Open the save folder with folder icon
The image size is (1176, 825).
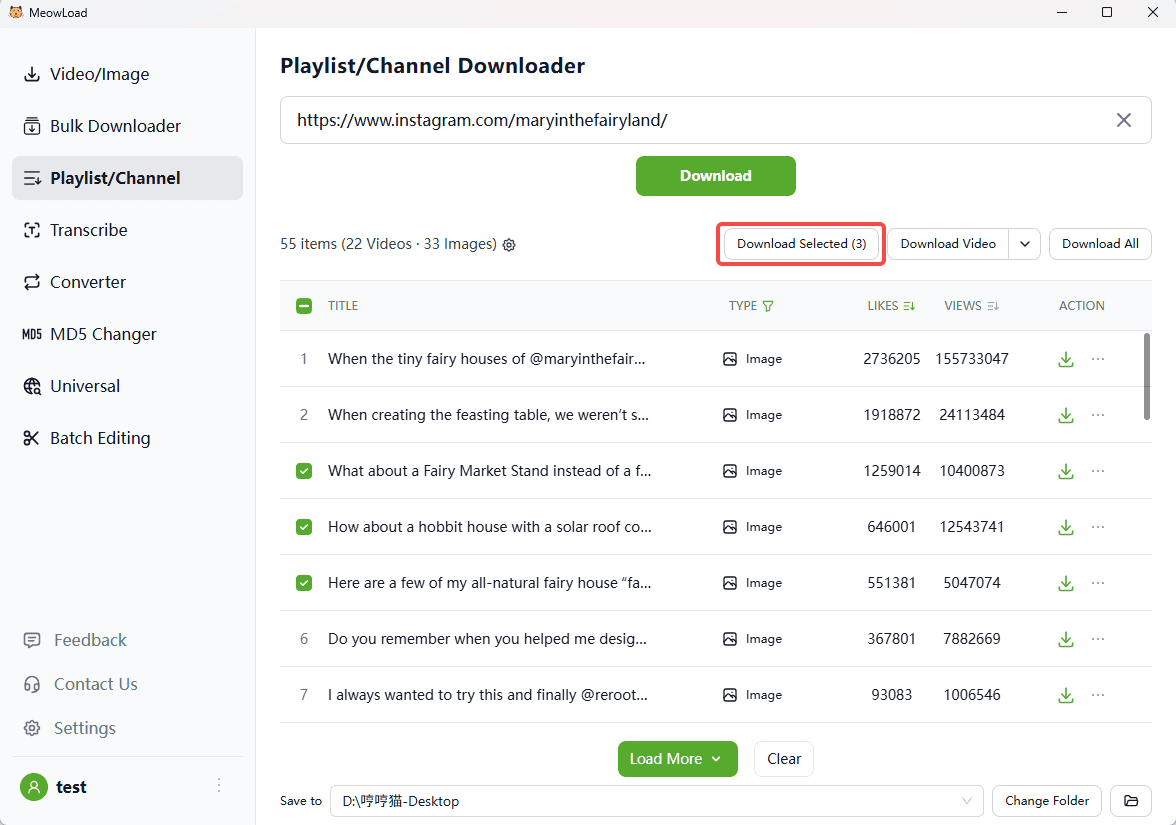[x=1131, y=801]
